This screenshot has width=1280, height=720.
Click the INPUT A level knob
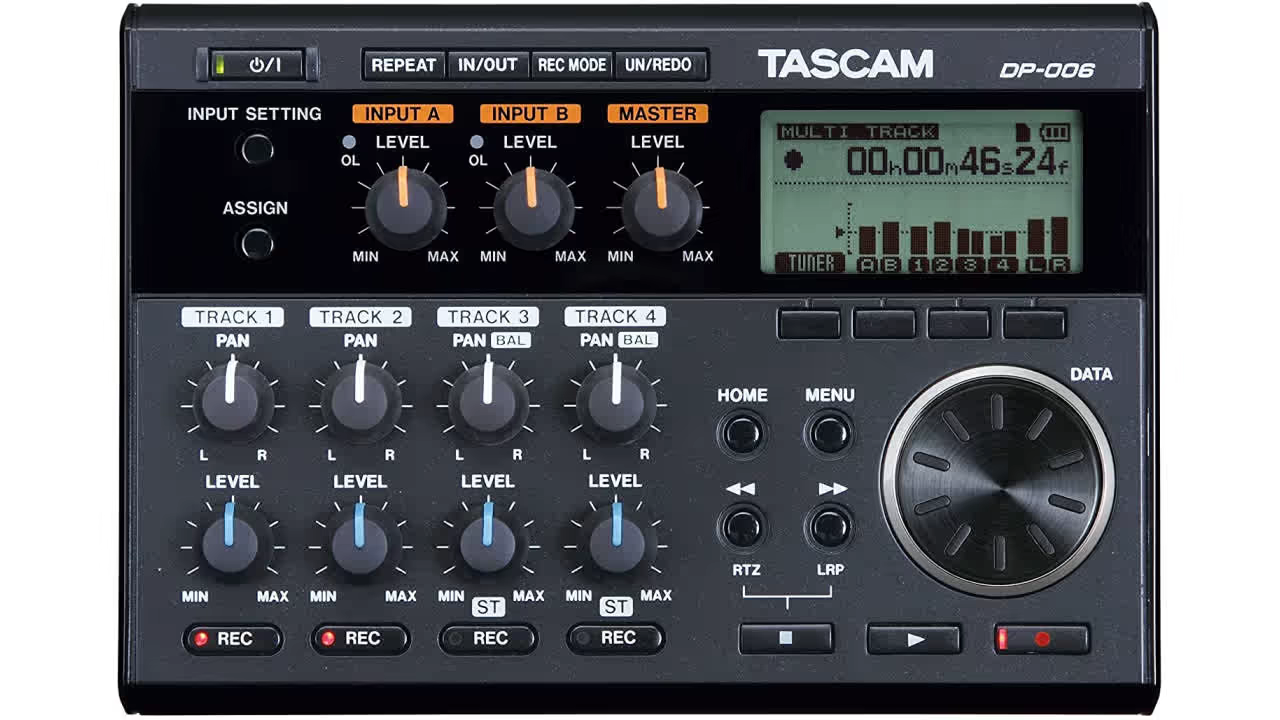[405, 207]
